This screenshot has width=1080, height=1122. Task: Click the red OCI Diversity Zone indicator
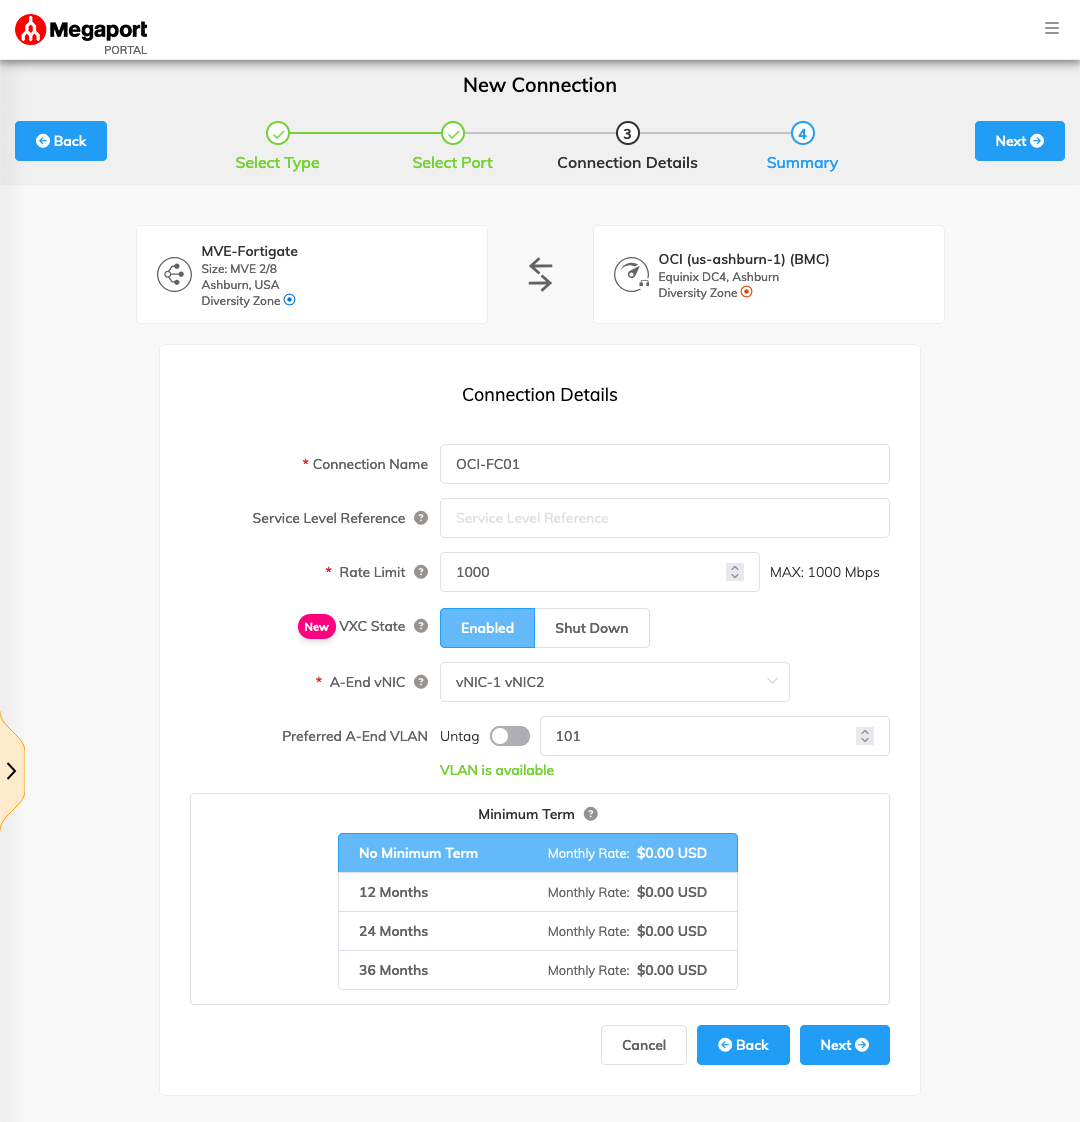[x=746, y=292]
